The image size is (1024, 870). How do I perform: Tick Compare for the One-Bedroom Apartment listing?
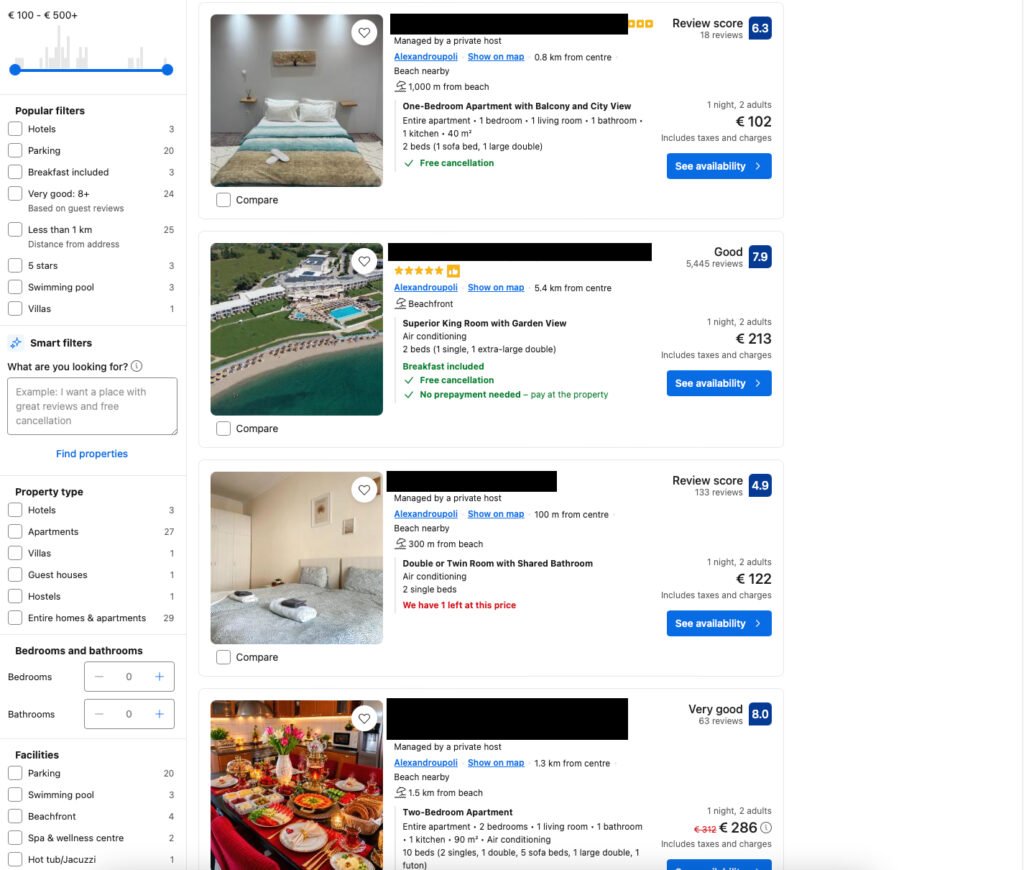[223, 200]
